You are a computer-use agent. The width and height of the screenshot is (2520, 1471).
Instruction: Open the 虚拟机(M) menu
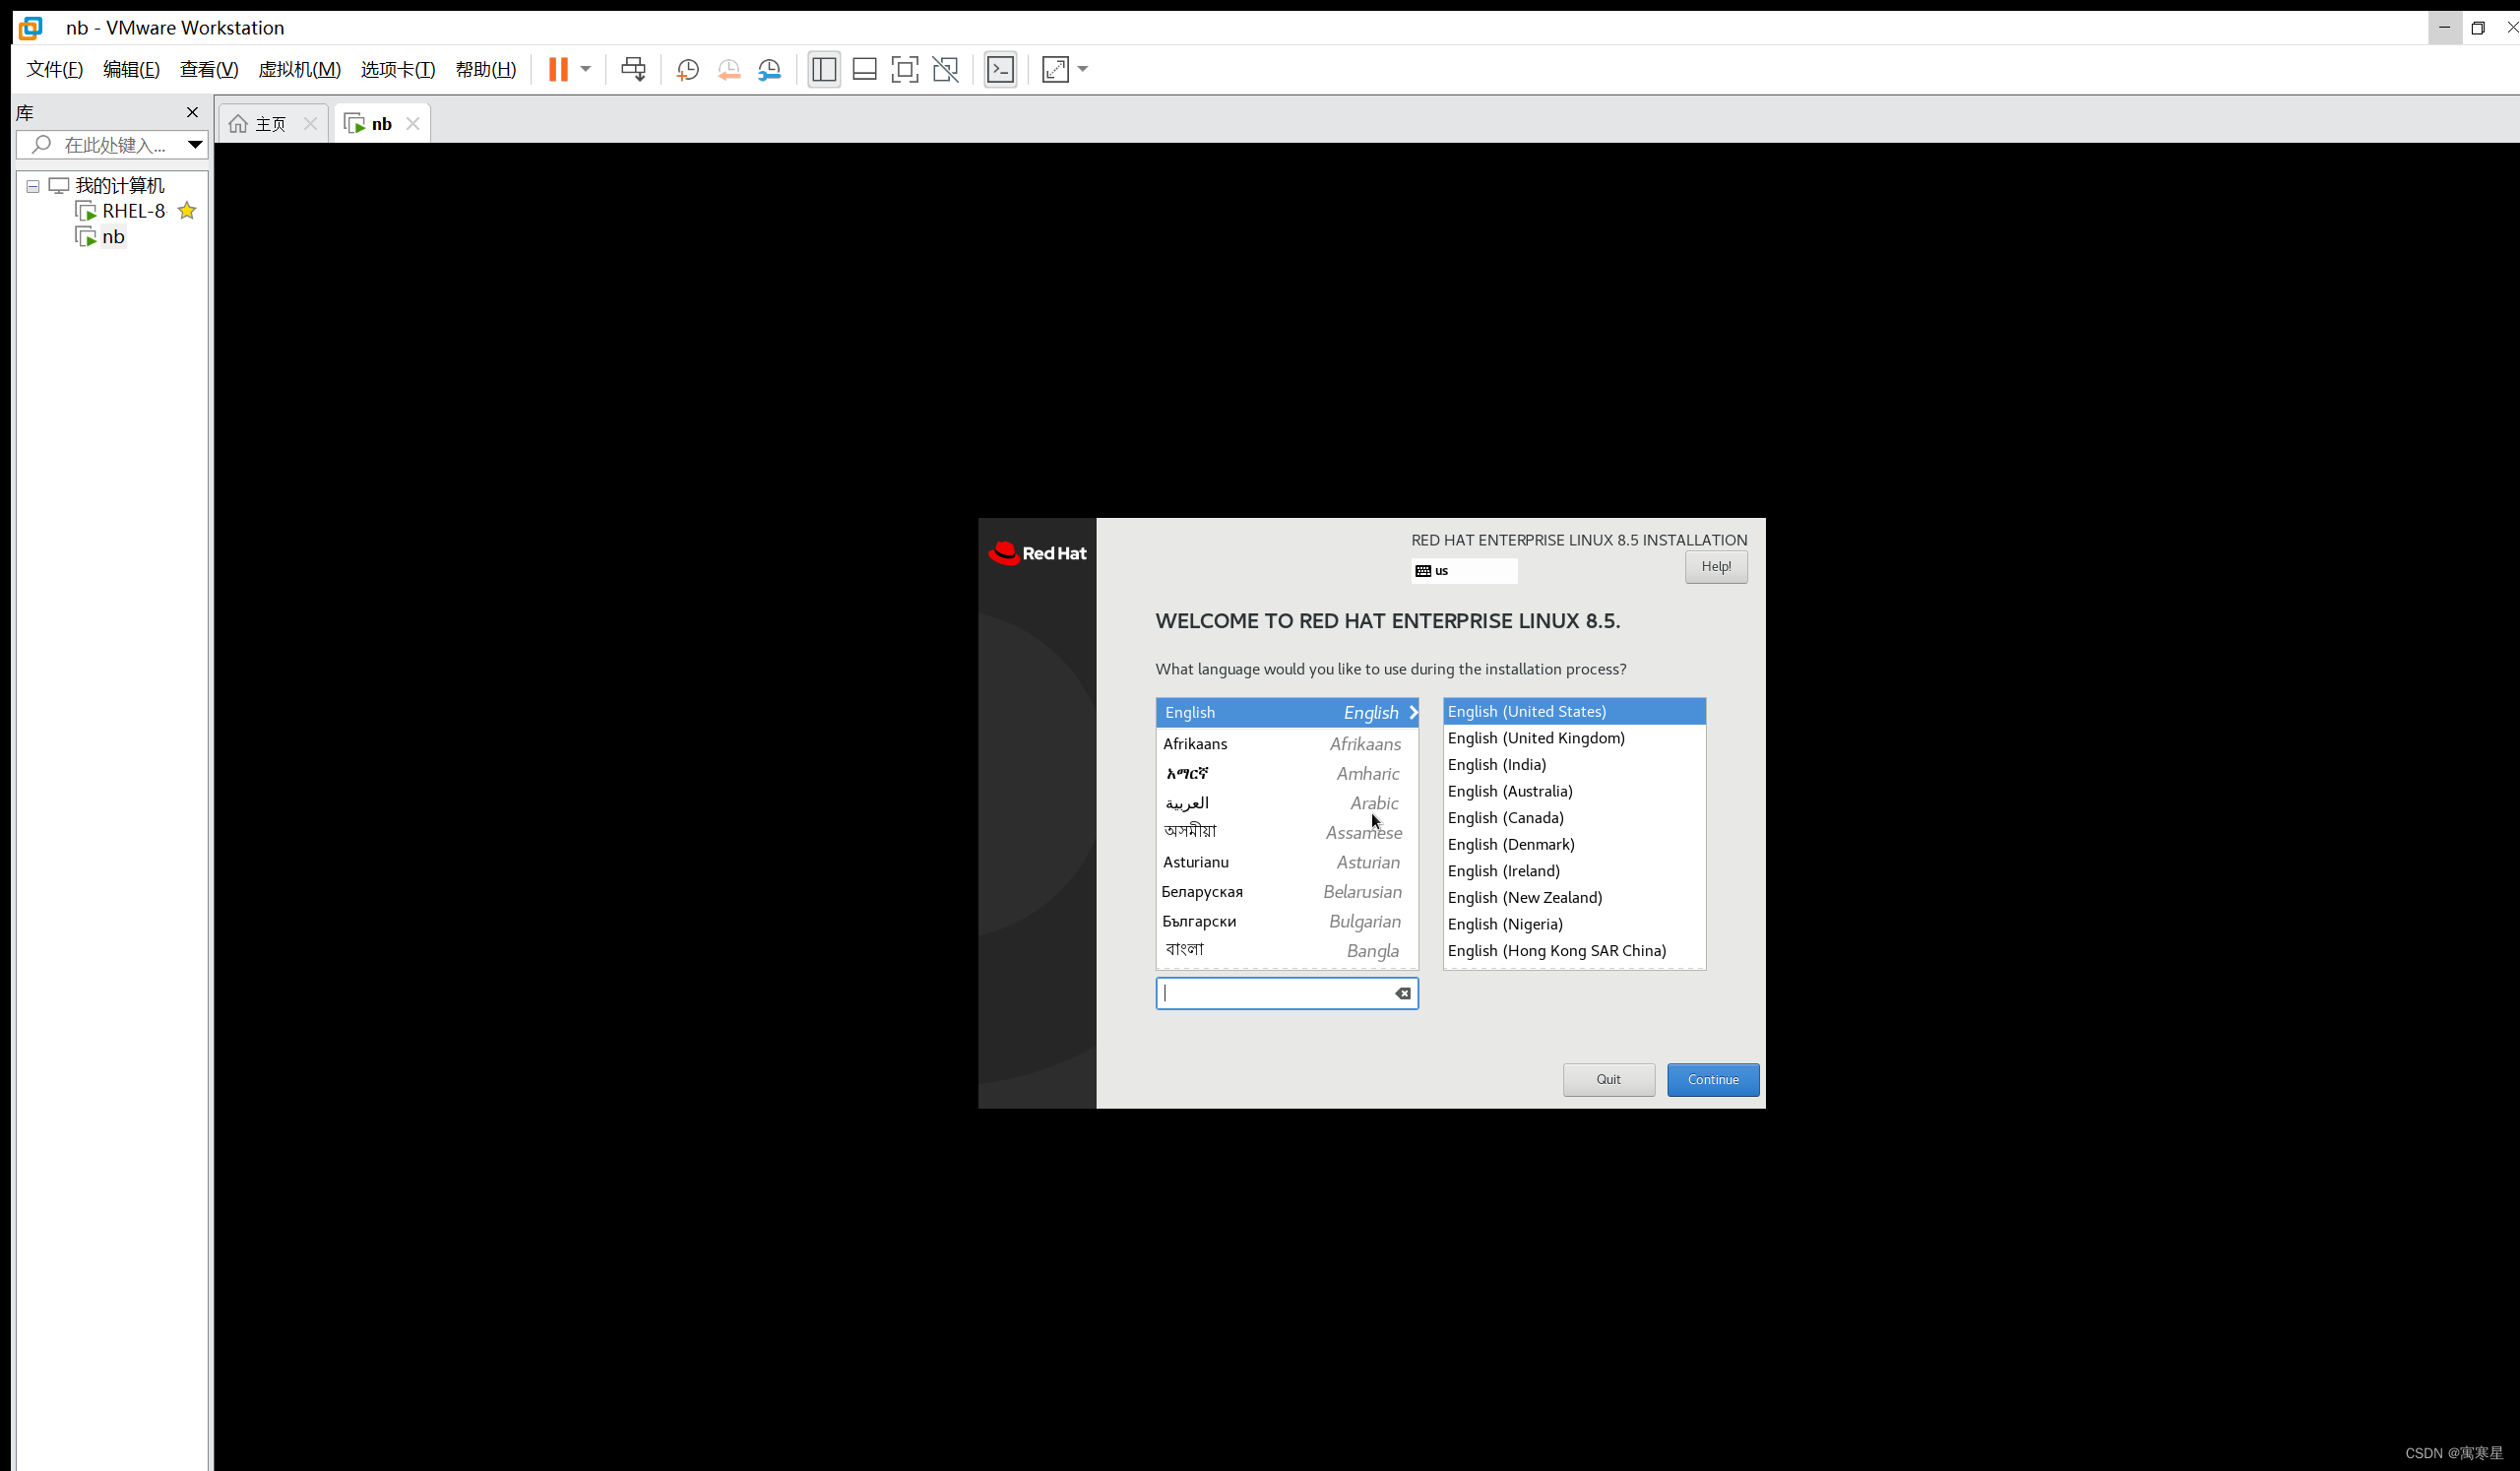[299, 69]
